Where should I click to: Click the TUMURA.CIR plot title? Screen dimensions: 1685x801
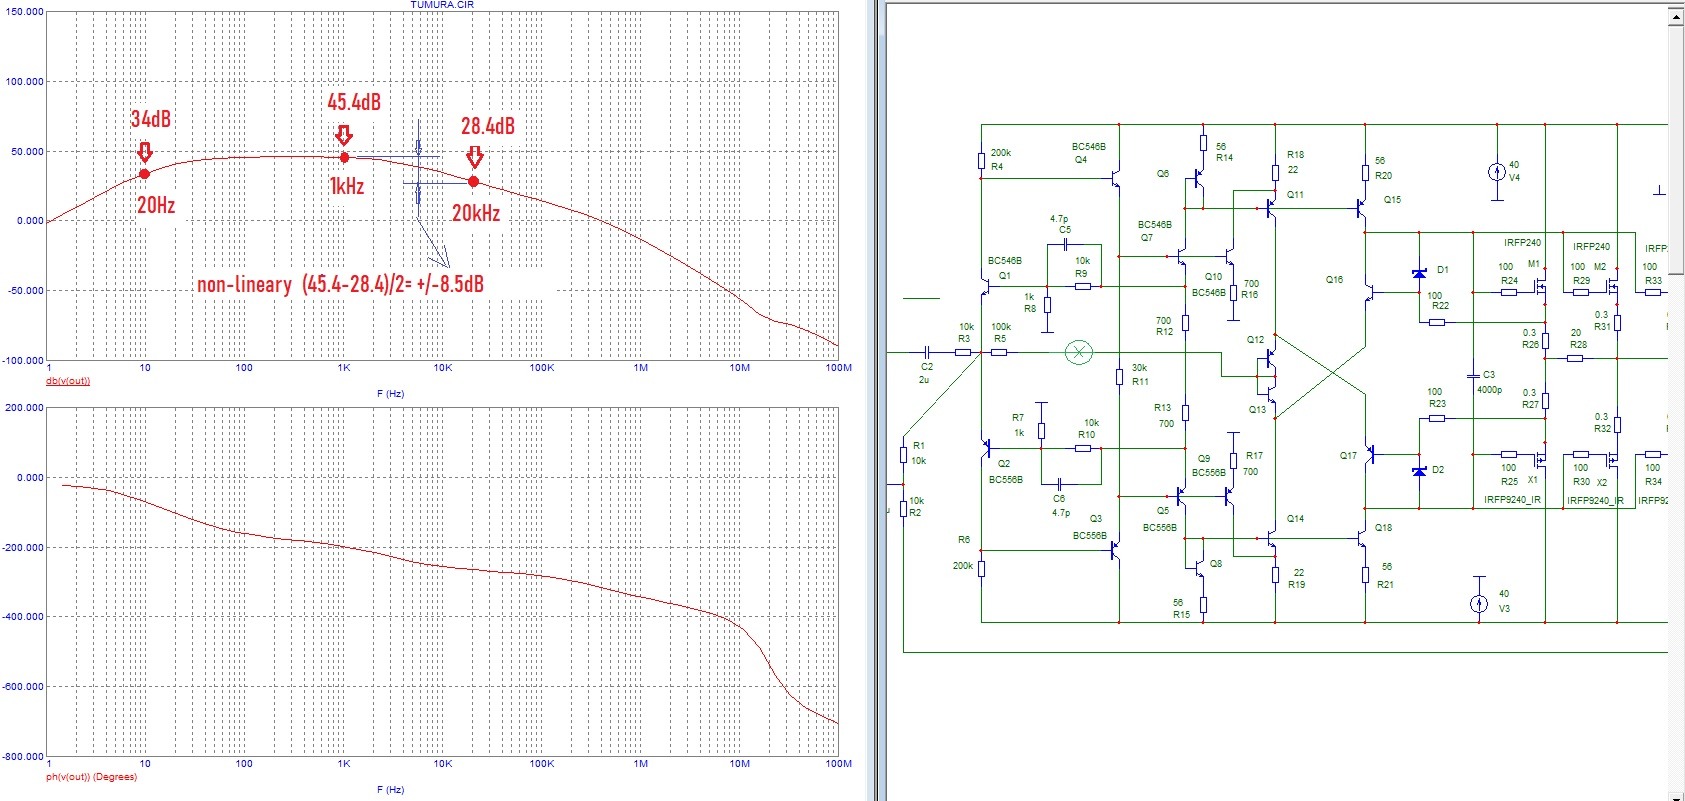[x=442, y=5]
